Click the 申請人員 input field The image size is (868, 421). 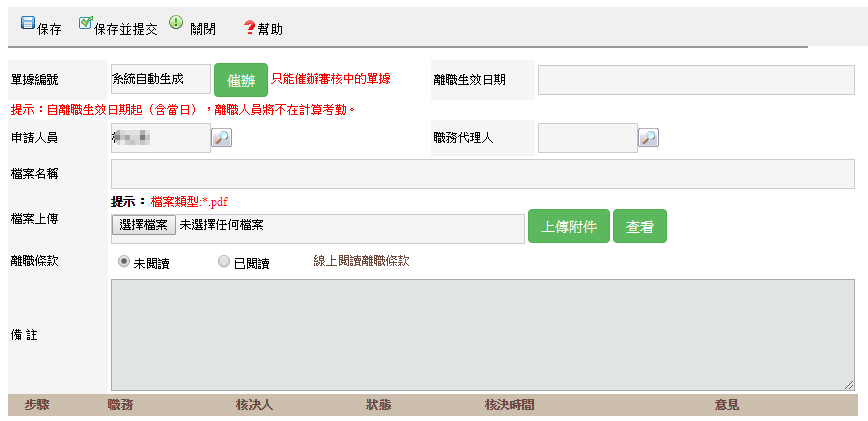tap(160, 138)
